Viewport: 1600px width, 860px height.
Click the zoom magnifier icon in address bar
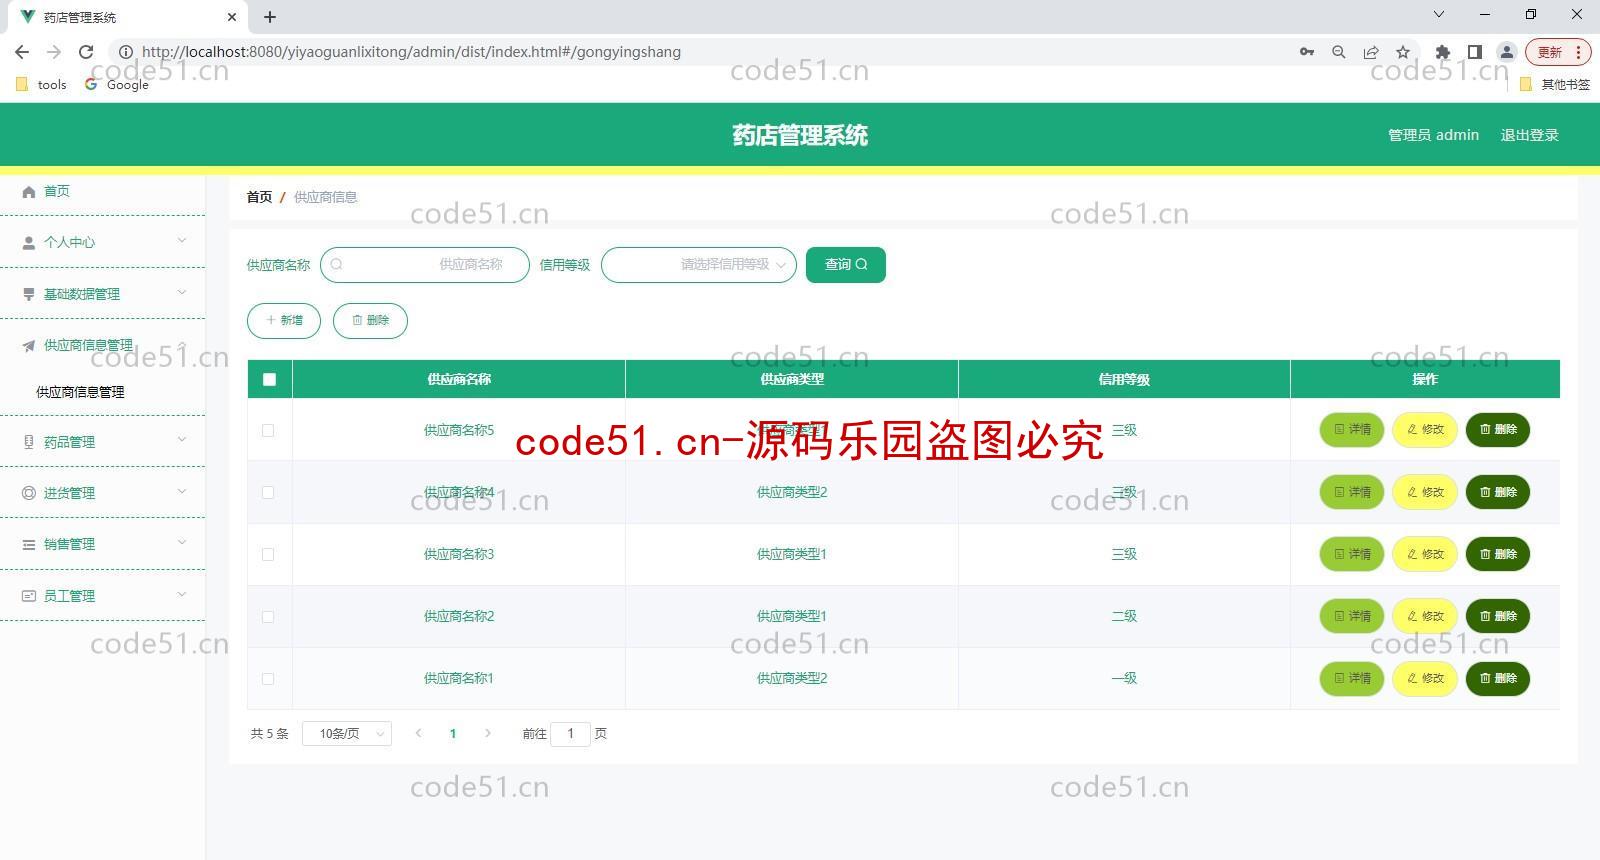(1339, 52)
